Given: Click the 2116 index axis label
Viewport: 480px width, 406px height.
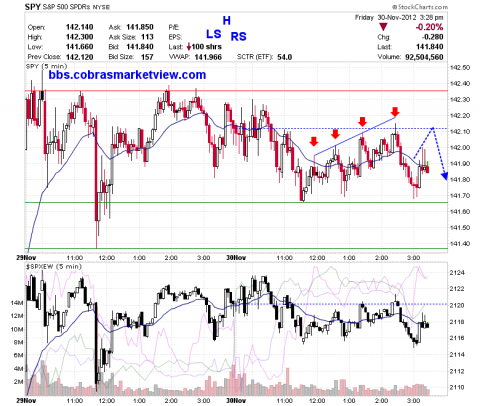Looking at the screenshot, I should pos(457,338).
